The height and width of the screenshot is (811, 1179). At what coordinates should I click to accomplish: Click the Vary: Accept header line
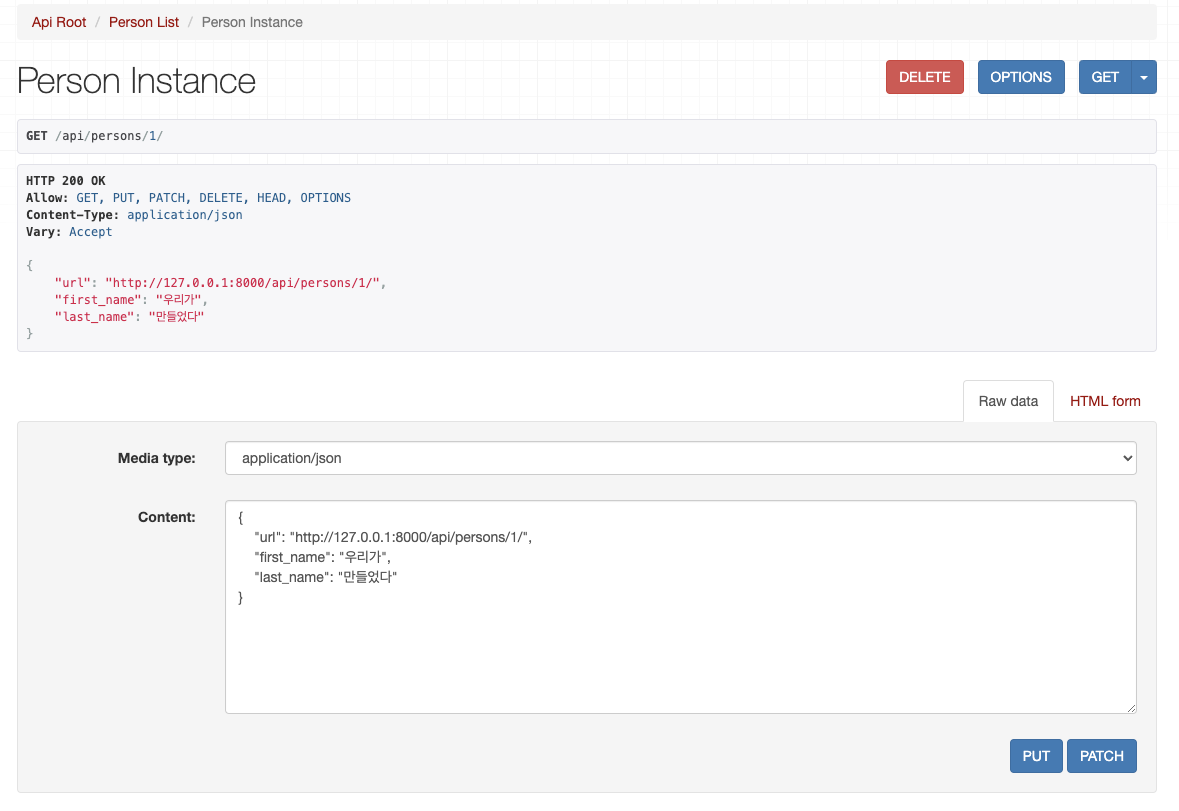(68, 232)
